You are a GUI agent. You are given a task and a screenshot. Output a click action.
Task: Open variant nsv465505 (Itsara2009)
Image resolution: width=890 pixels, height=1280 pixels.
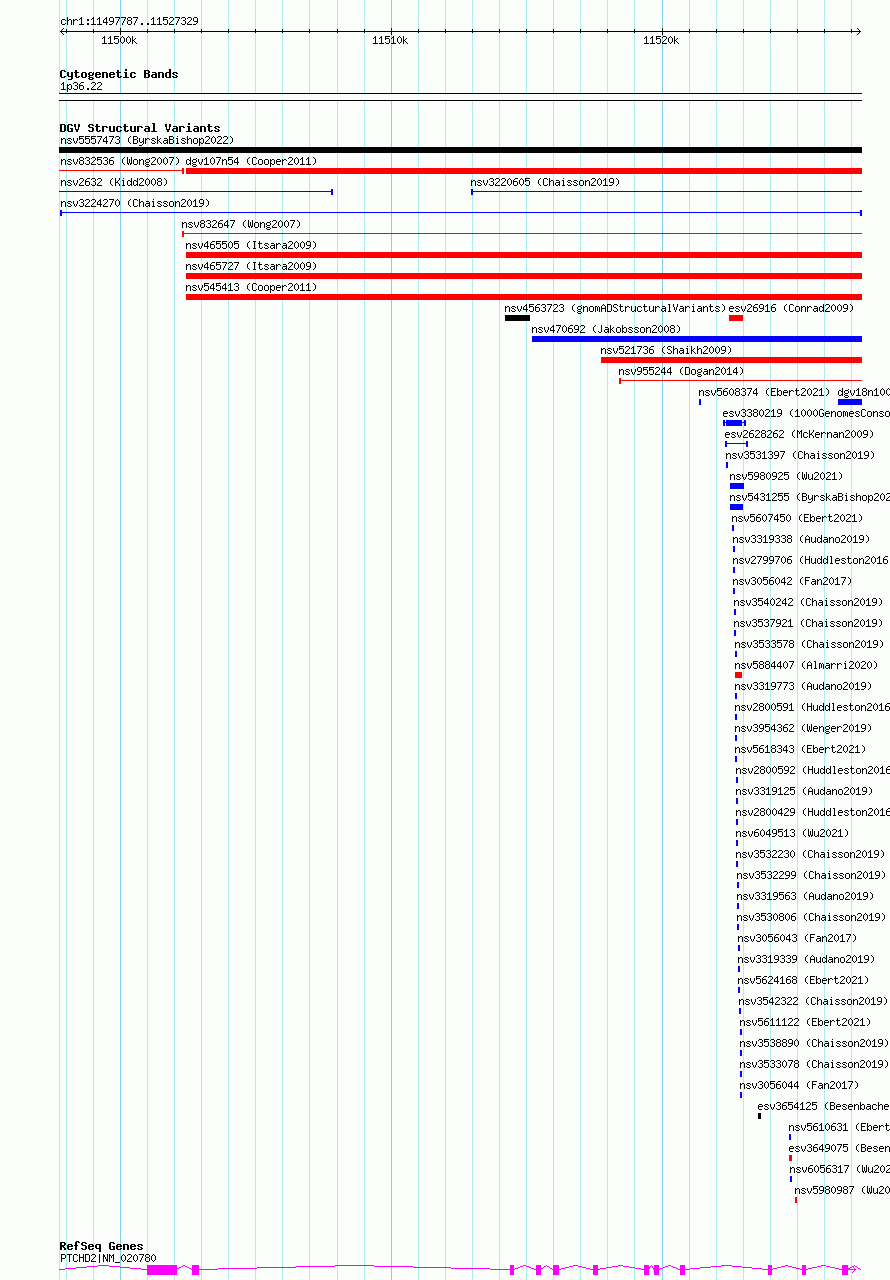tap(251, 245)
